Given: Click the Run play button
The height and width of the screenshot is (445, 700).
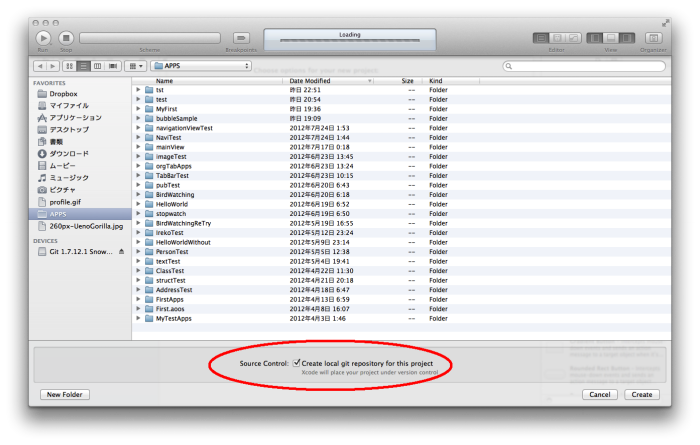Looking at the screenshot, I should coord(43,38).
